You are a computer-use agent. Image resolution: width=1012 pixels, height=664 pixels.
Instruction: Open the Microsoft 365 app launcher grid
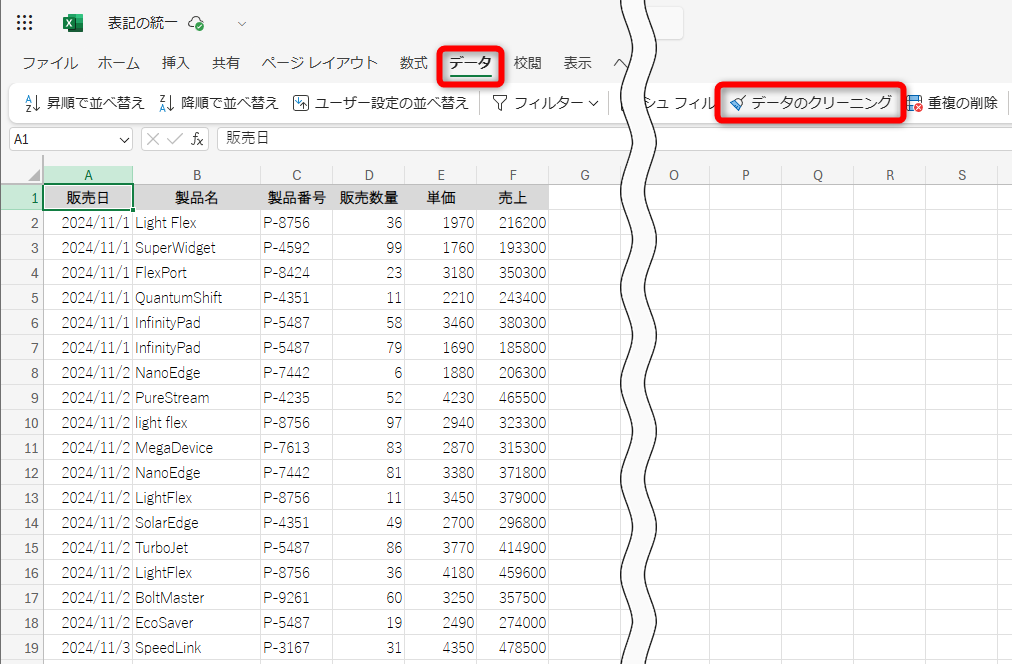click(x=24, y=22)
